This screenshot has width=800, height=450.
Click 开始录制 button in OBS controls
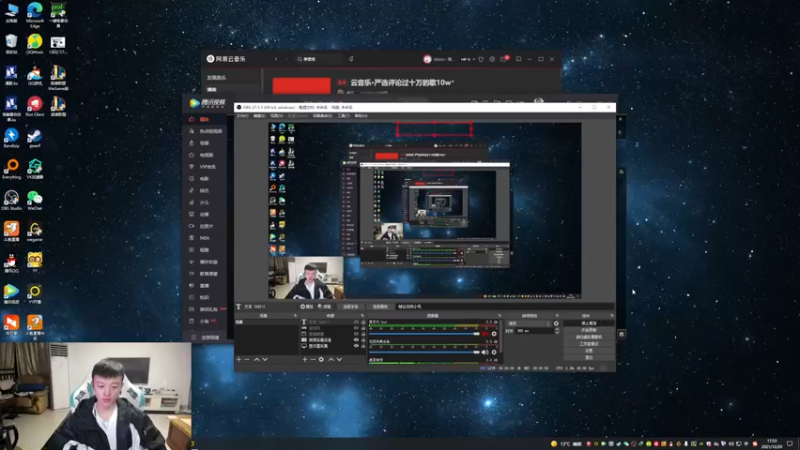[x=589, y=330]
